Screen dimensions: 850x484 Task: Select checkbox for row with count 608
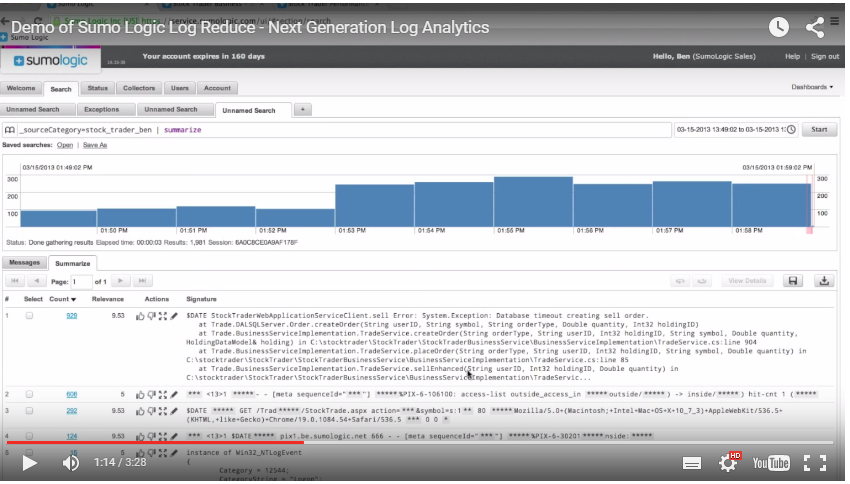[x=29, y=395]
